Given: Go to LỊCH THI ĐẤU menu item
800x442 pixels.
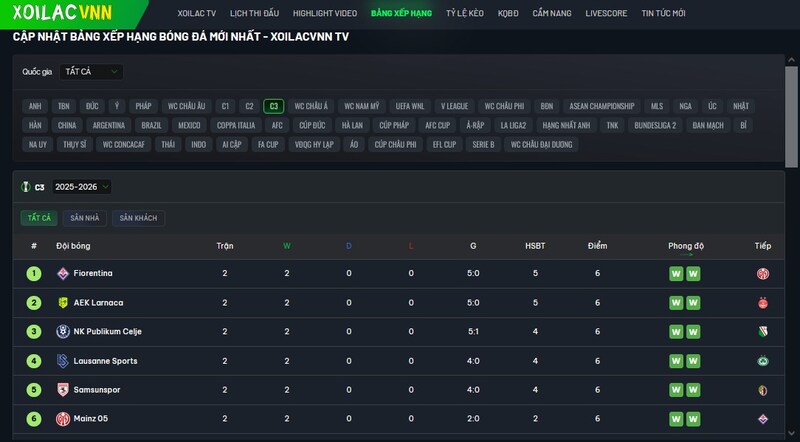Looking at the screenshot, I should point(254,13).
